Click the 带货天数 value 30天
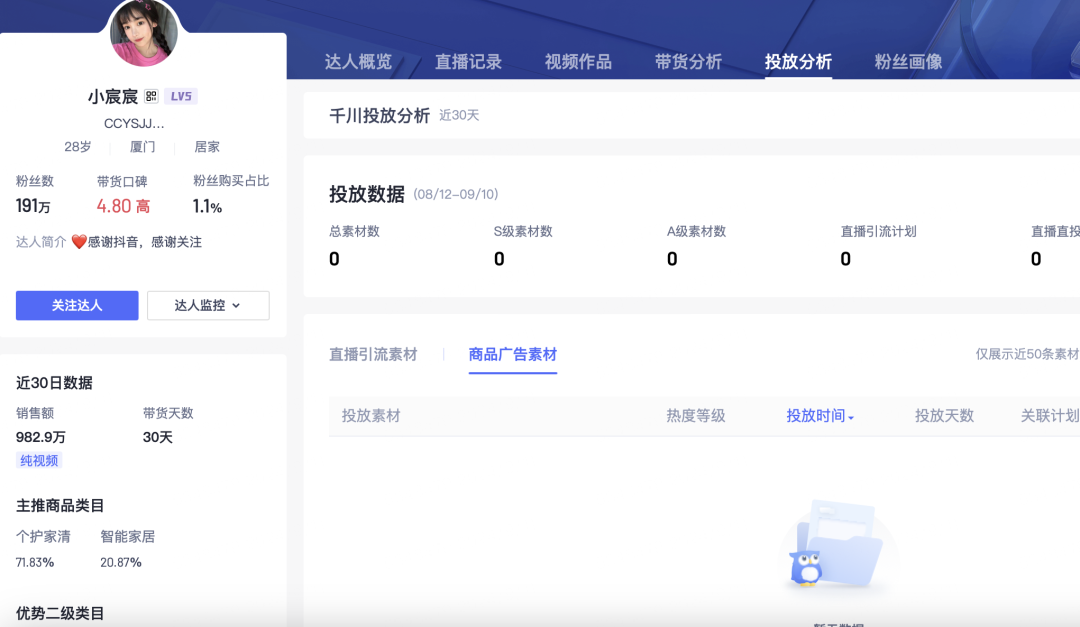Image resolution: width=1080 pixels, height=627 pixels. pyautogui.click(x=158, y=437)
